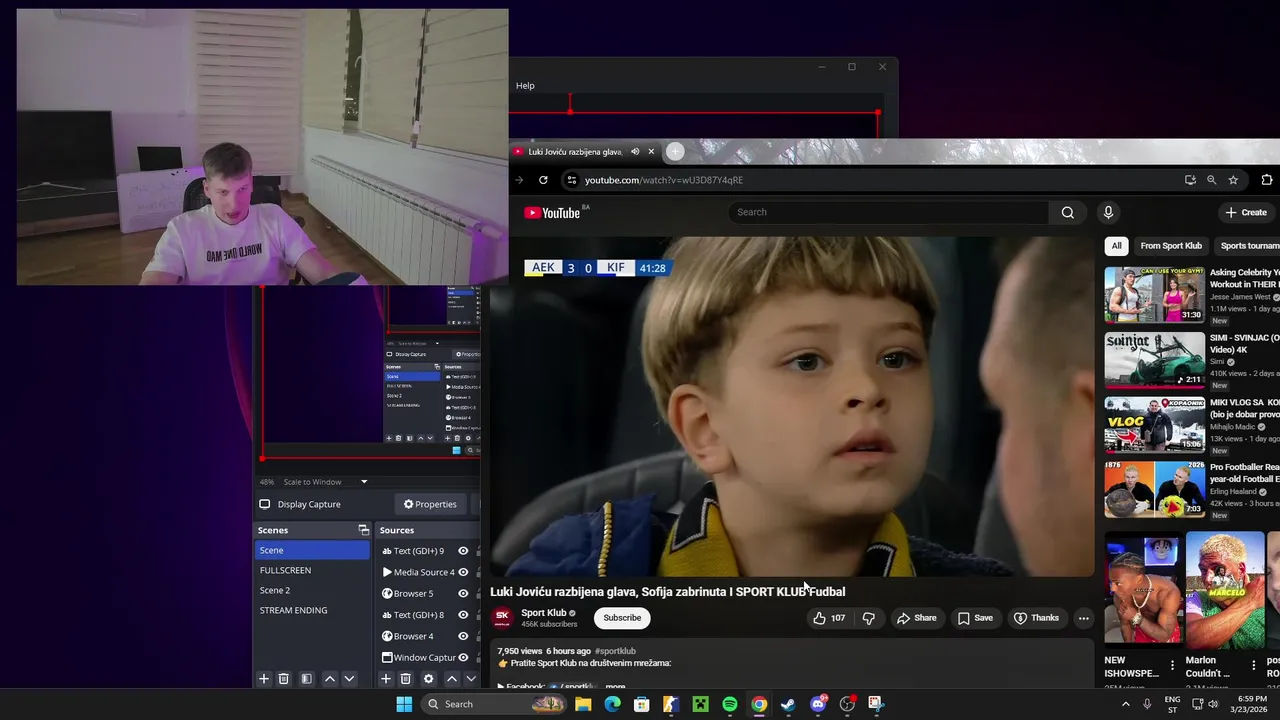The width and height of the screenshot is (1280, 720).
Task: Click the YouTube search magnifier button
Action: click(1068, 212)
